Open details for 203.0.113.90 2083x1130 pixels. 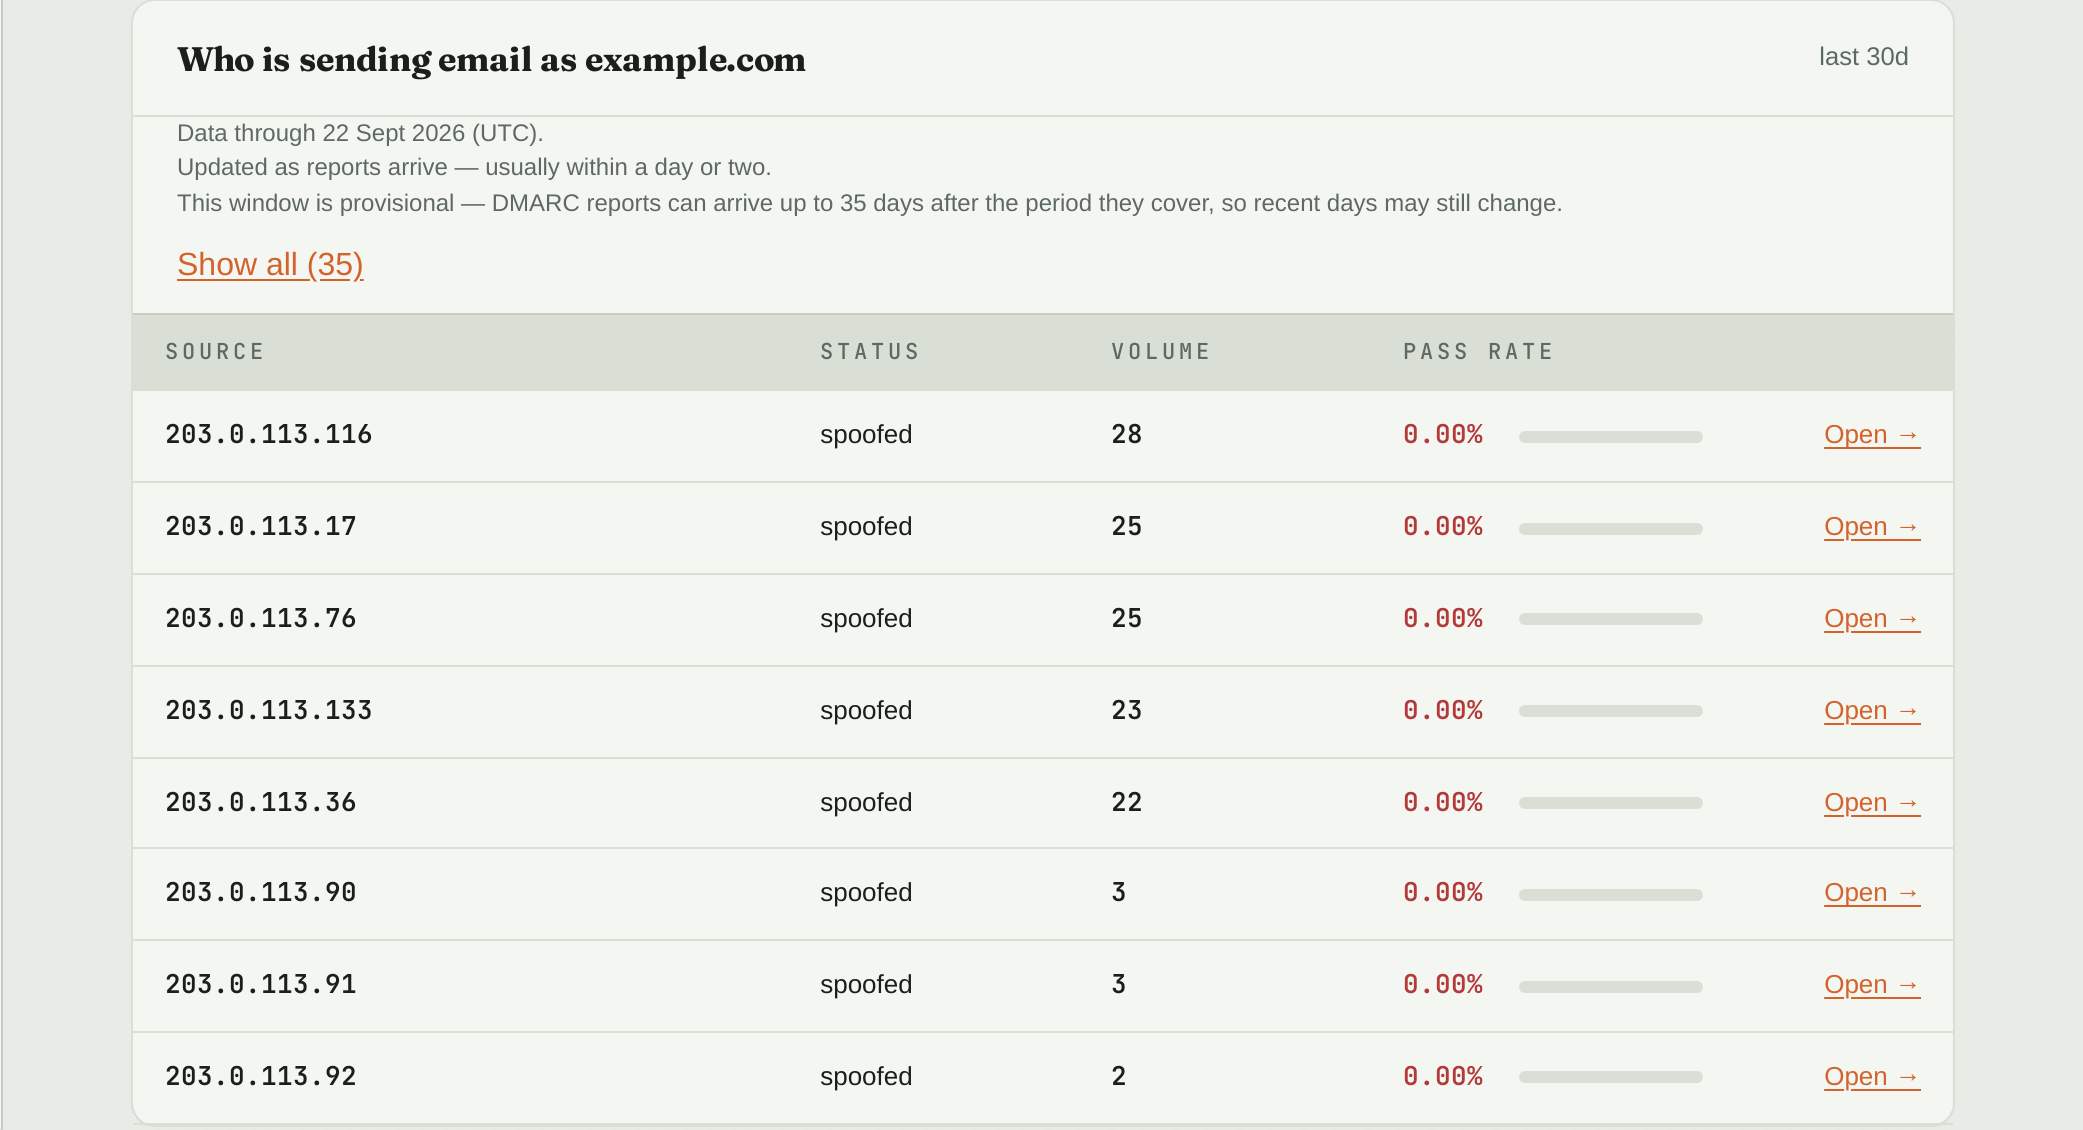click(1872, 893)
